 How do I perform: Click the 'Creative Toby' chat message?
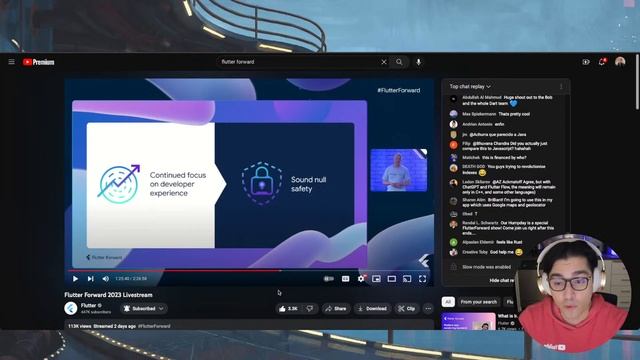coord(492,252)
